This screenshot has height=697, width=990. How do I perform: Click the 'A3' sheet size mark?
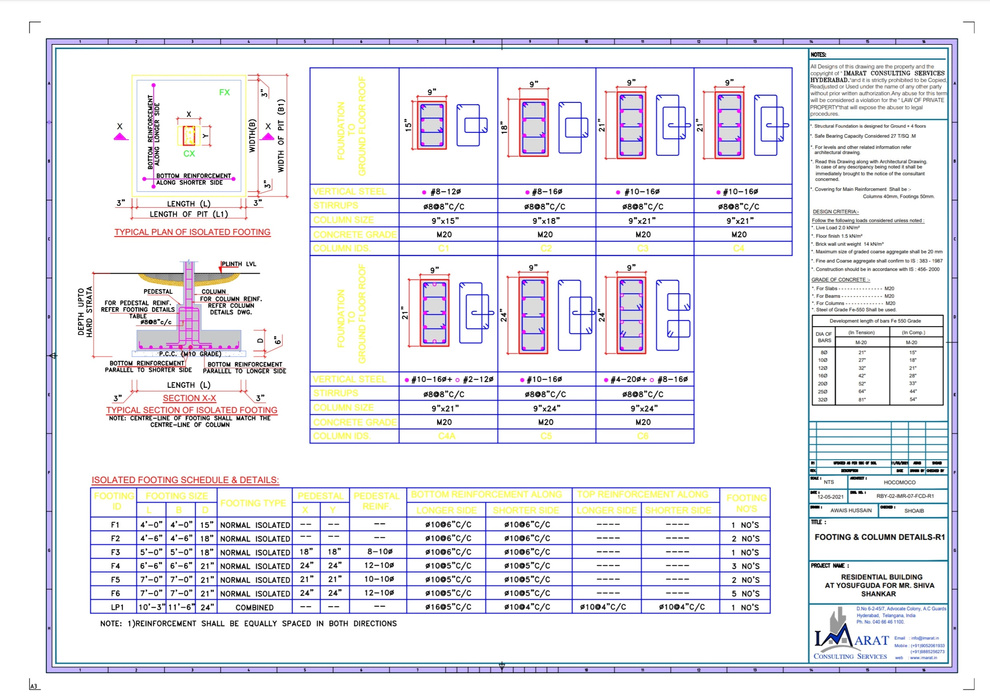pos(33,686)
